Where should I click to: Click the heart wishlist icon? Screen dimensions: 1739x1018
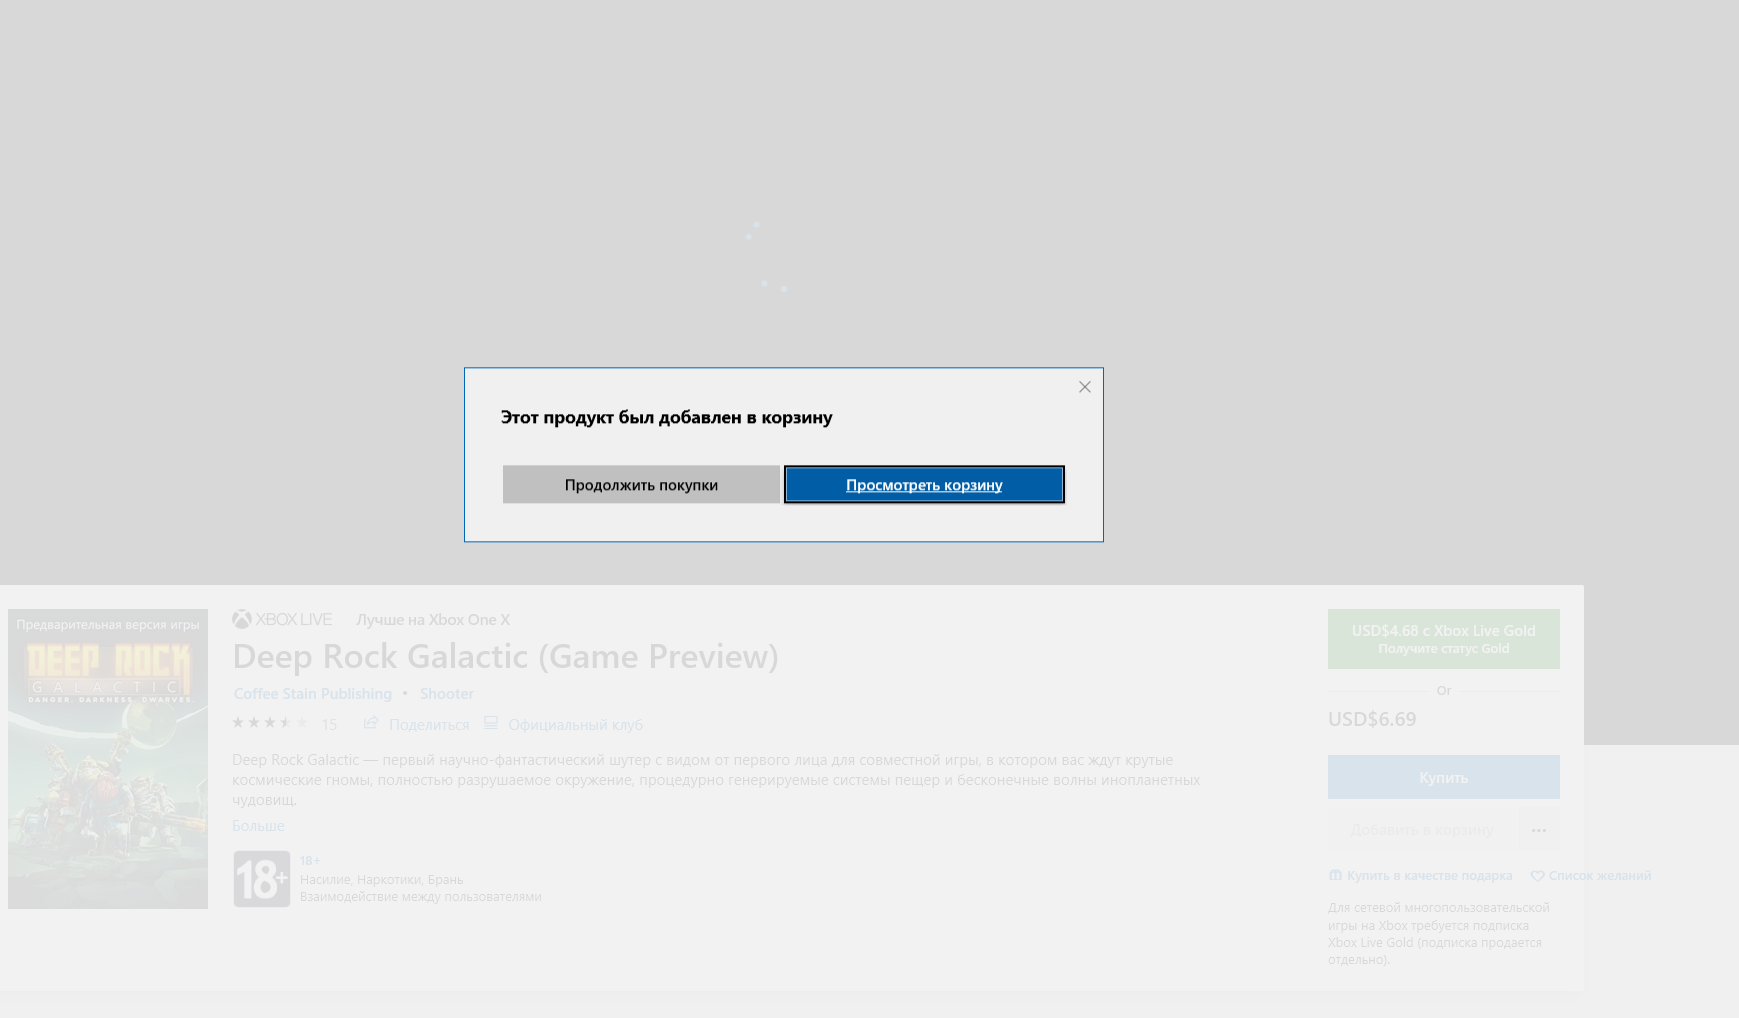[1538, 876]
